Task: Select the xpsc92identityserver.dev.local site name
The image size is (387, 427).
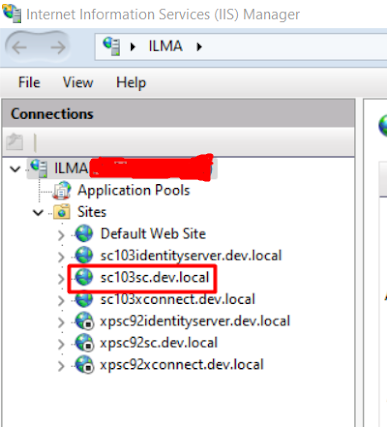Action: point(195,321)
